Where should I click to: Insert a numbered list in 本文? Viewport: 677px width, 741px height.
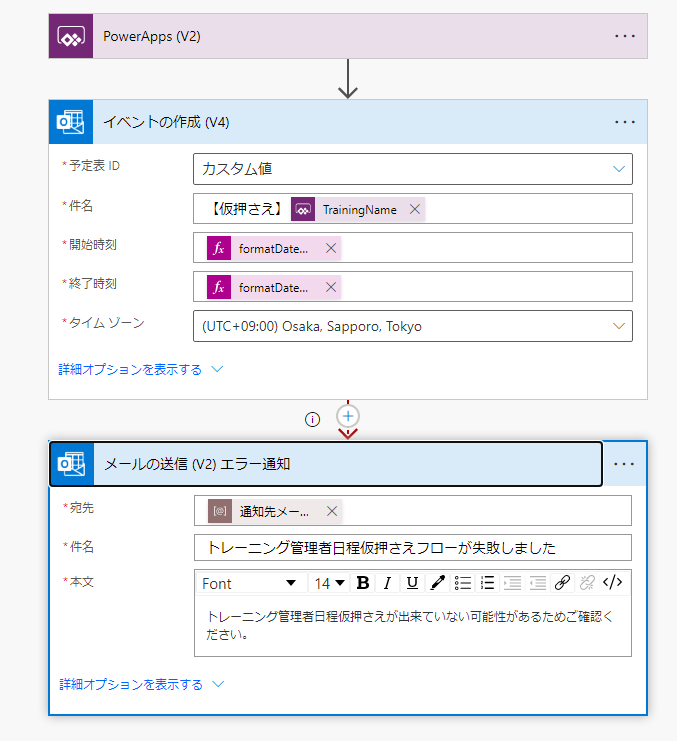pos(488,583)
